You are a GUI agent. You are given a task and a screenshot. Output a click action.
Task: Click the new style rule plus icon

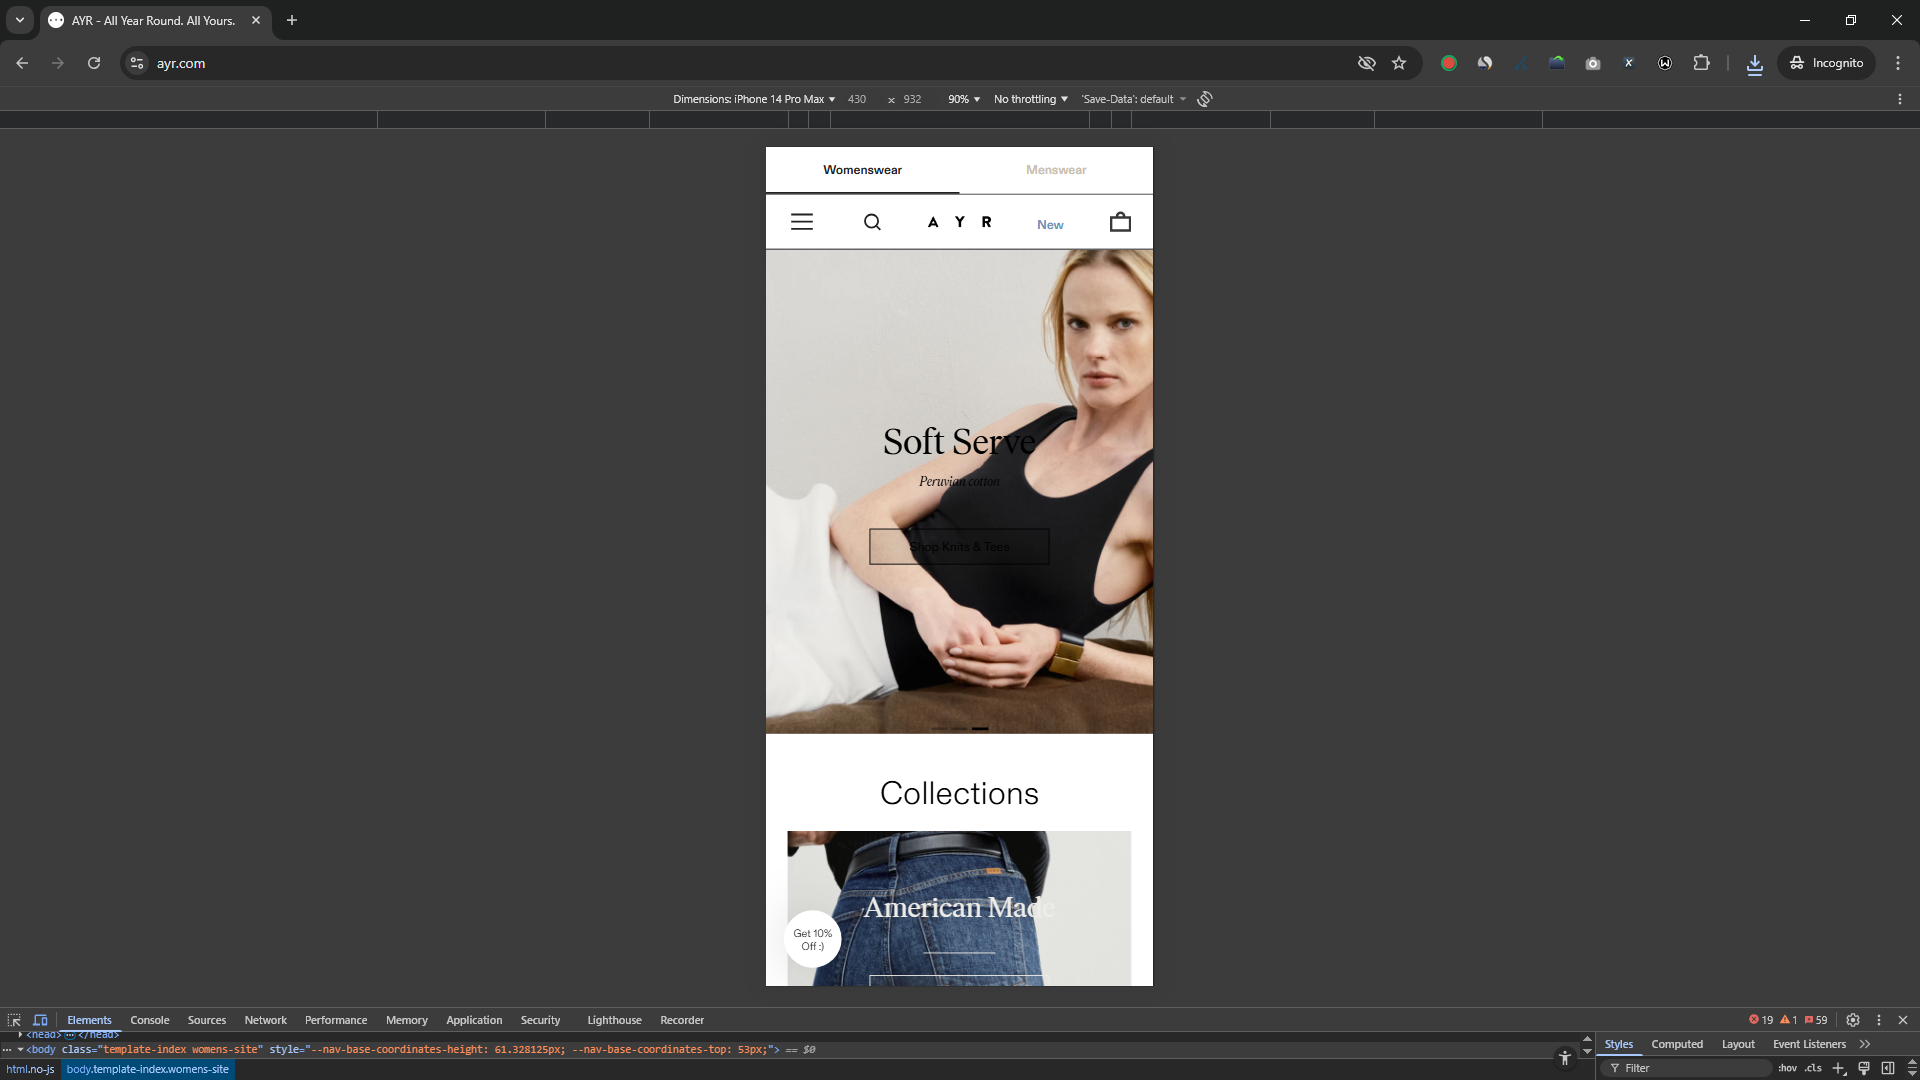pos(1838,1068)
